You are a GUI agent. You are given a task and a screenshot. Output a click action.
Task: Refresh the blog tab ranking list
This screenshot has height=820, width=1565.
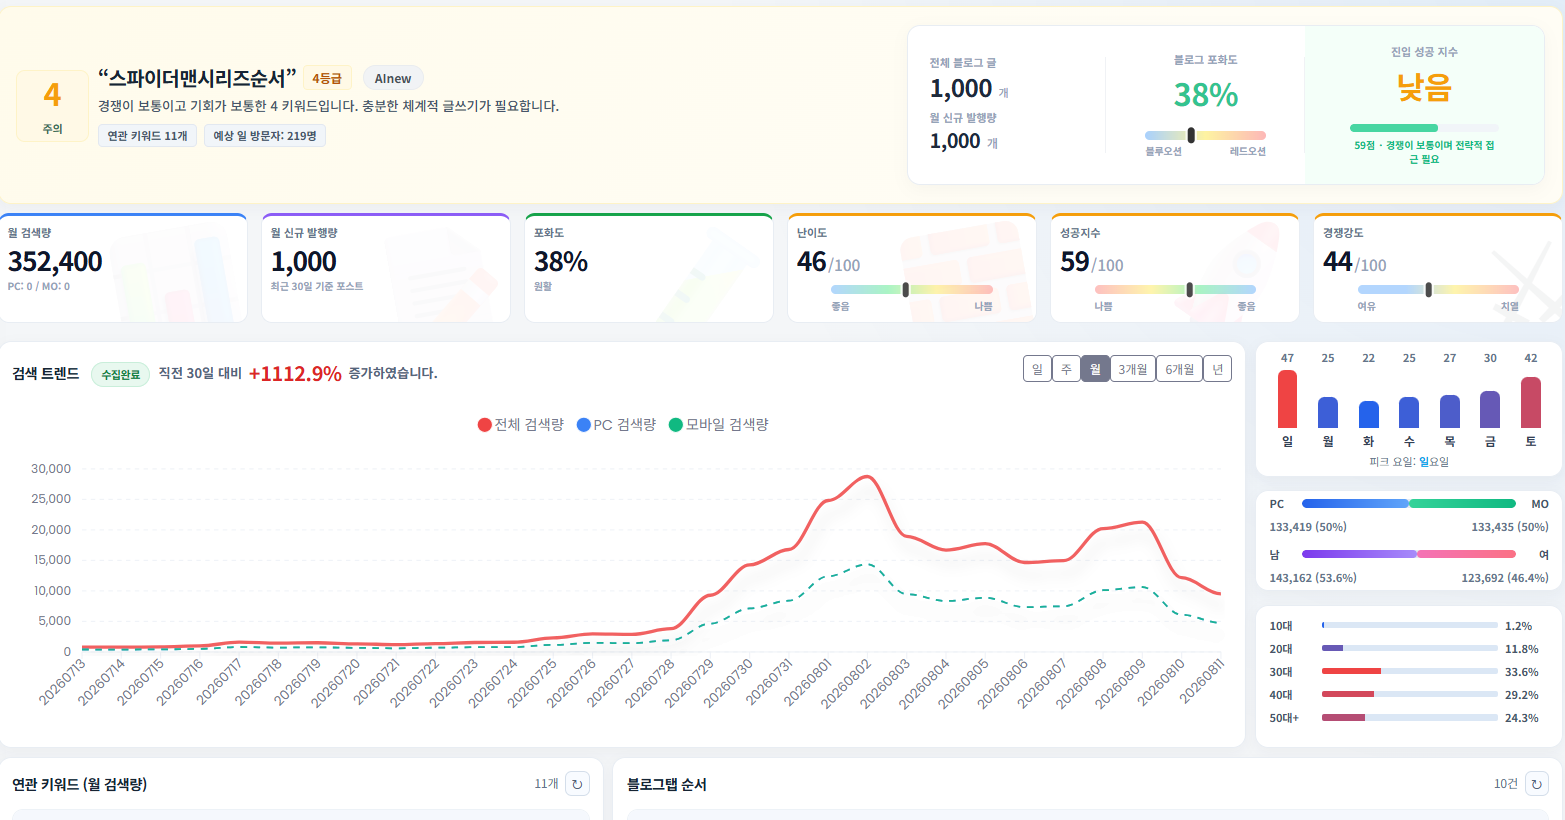point(1537,784)
